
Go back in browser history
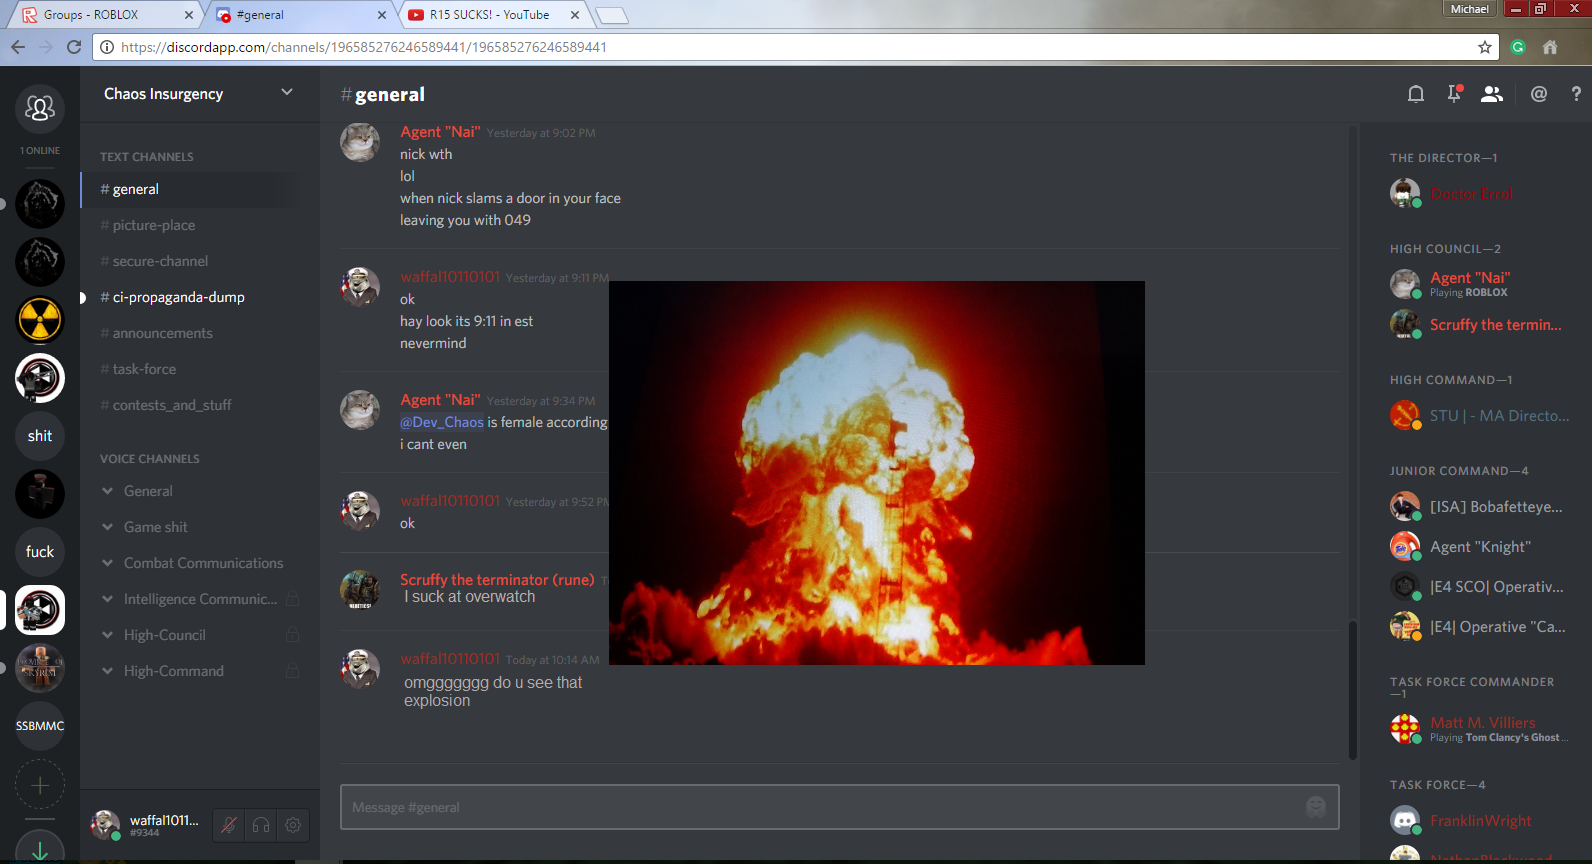18,47
